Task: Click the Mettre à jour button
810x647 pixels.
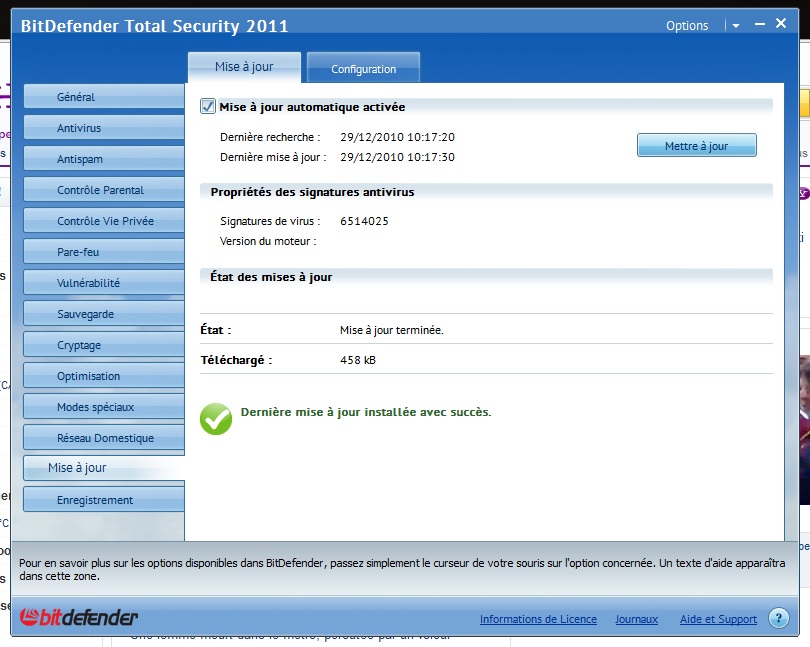Action: (696, 146)
